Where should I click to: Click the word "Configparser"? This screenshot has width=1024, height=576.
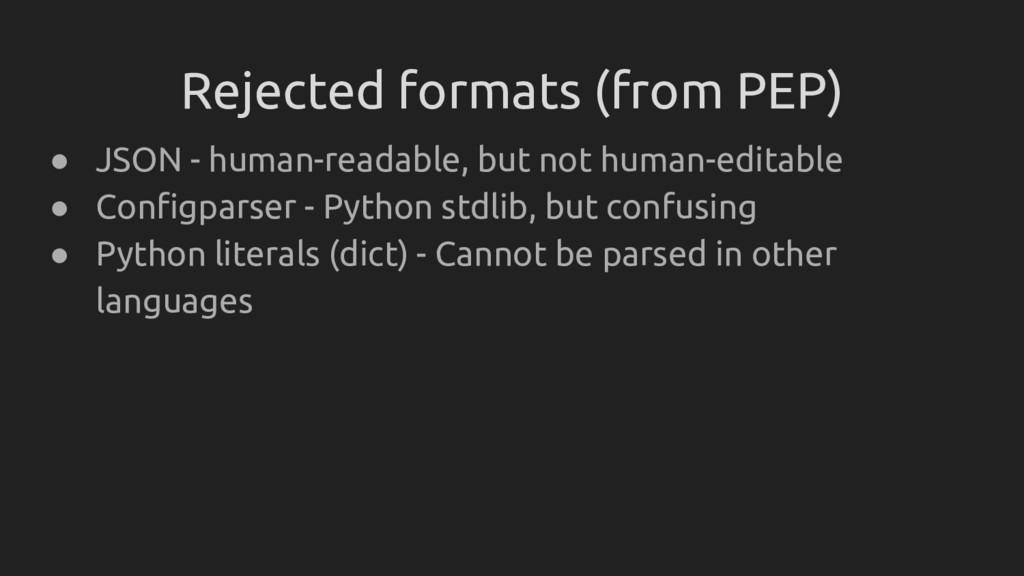pos(196,208)
